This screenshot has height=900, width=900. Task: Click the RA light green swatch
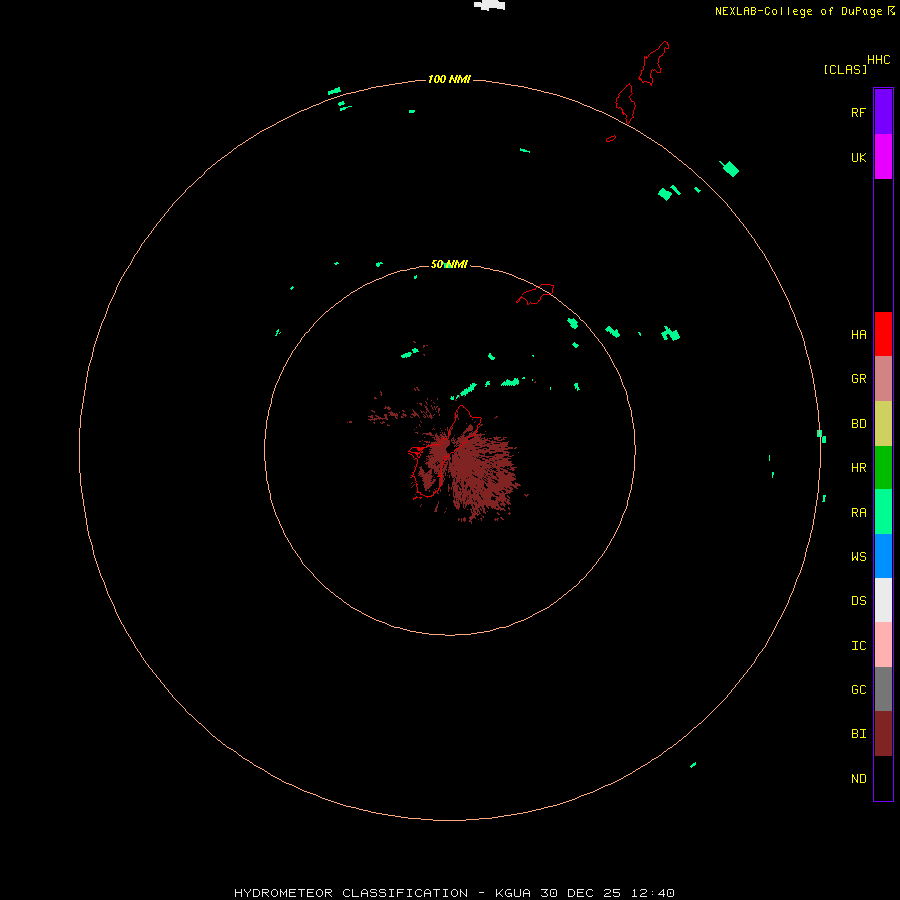883,511
